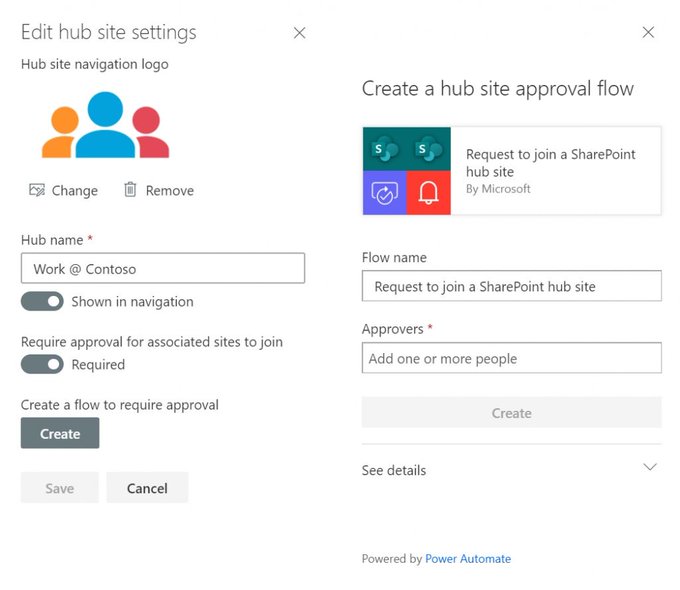This screenshot has width=680, height=590.
Task: Click the Remove logo label
Action: tap(170, 190)
